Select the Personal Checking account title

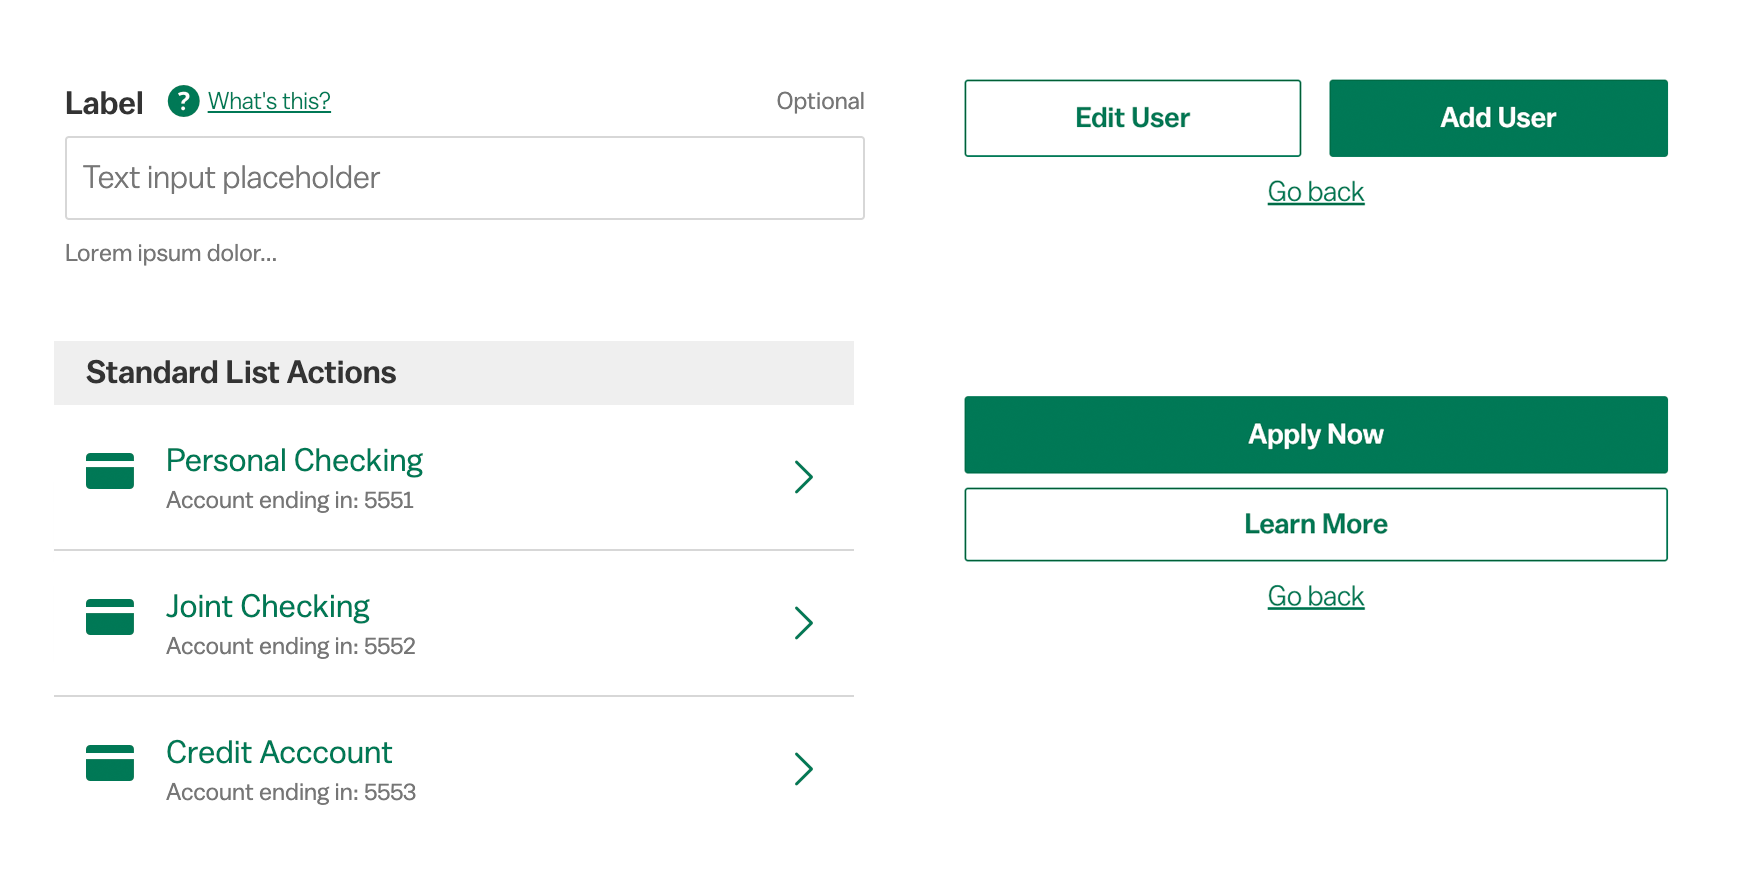[x=295, y=460]
